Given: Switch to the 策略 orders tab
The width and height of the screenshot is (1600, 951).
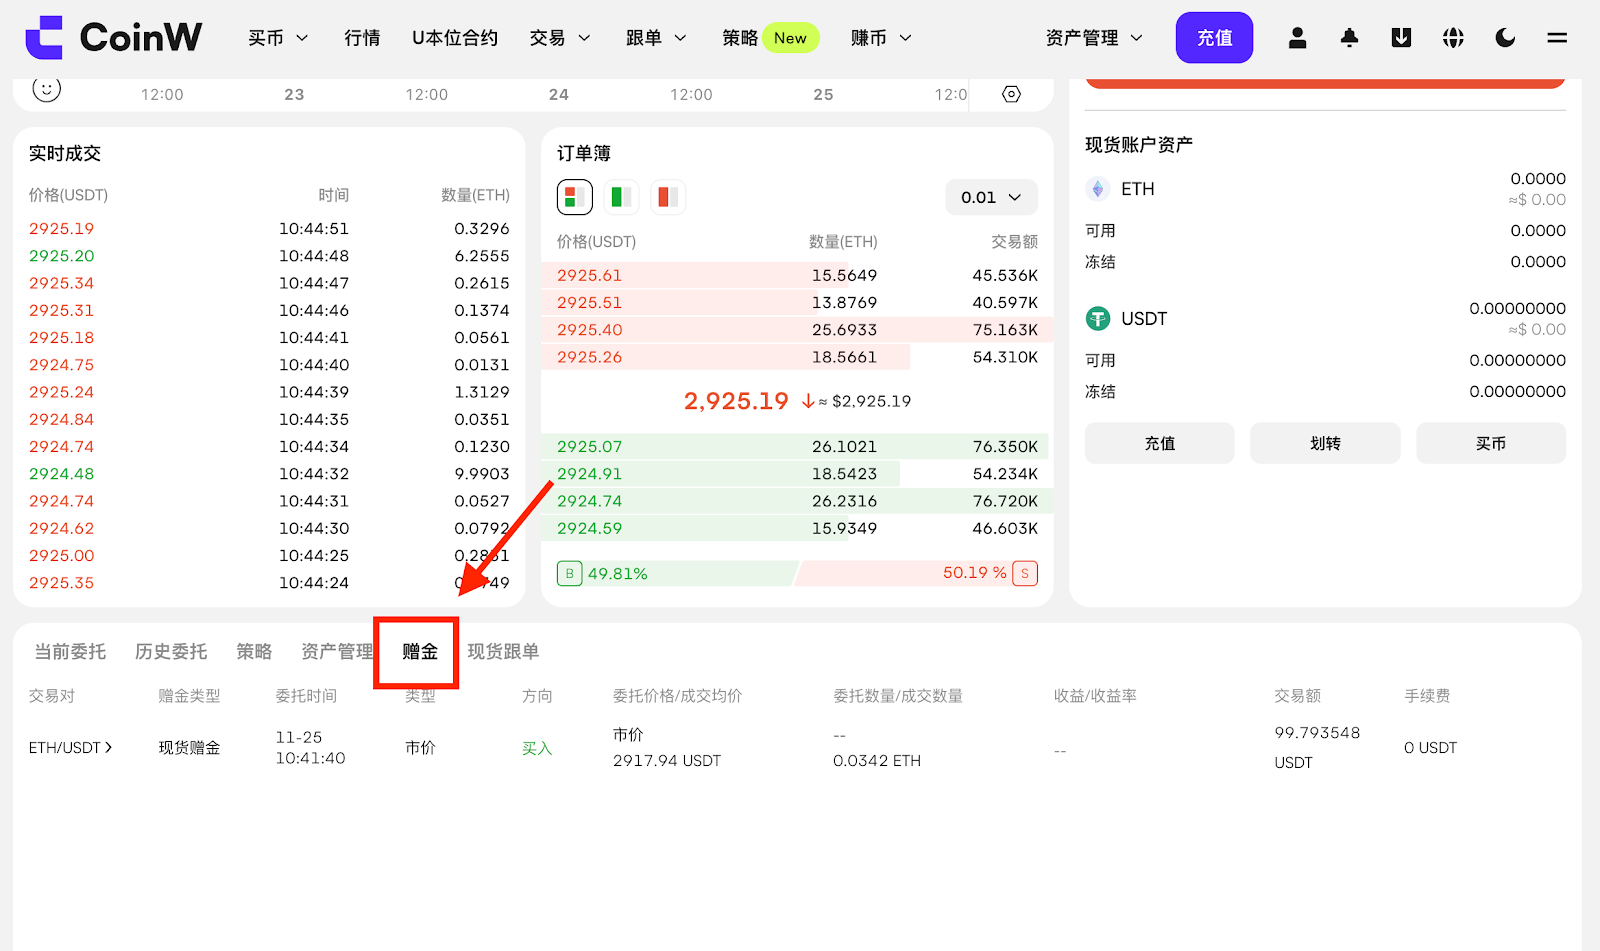Looking at the screenshot, I should point(254,652).
